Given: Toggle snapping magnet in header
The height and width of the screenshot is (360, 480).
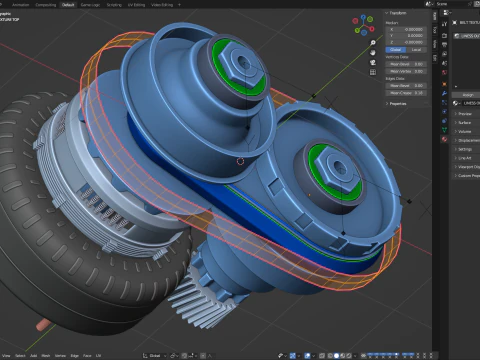Looking at the screenshot, I should point(184,356).
